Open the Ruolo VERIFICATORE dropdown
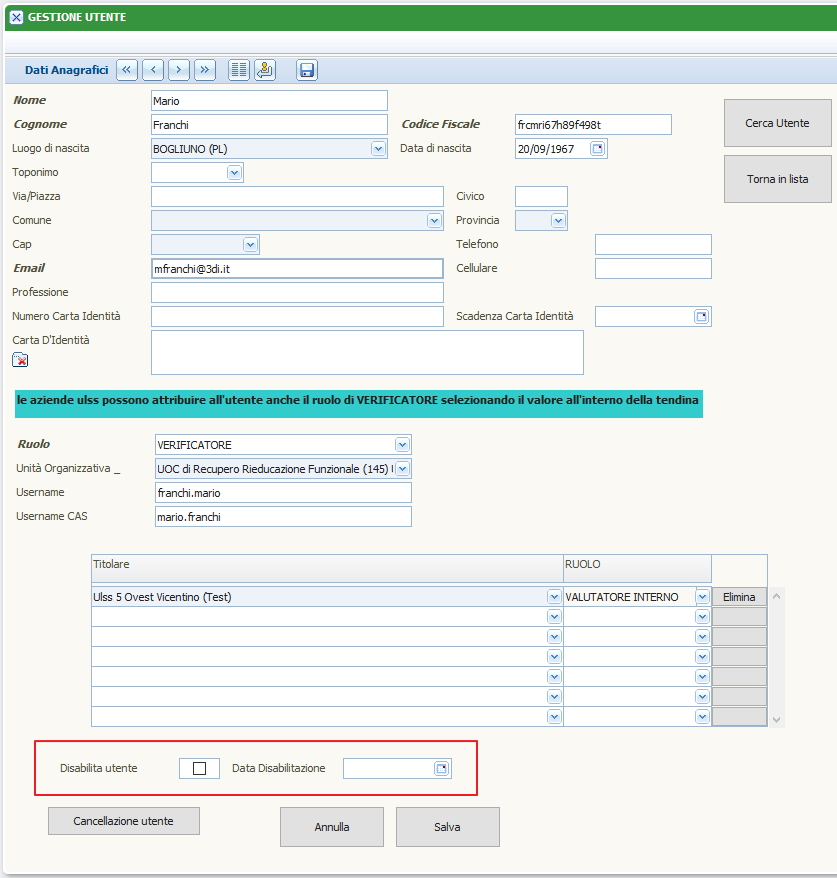 pyautogui.click(x=402, y=445)
